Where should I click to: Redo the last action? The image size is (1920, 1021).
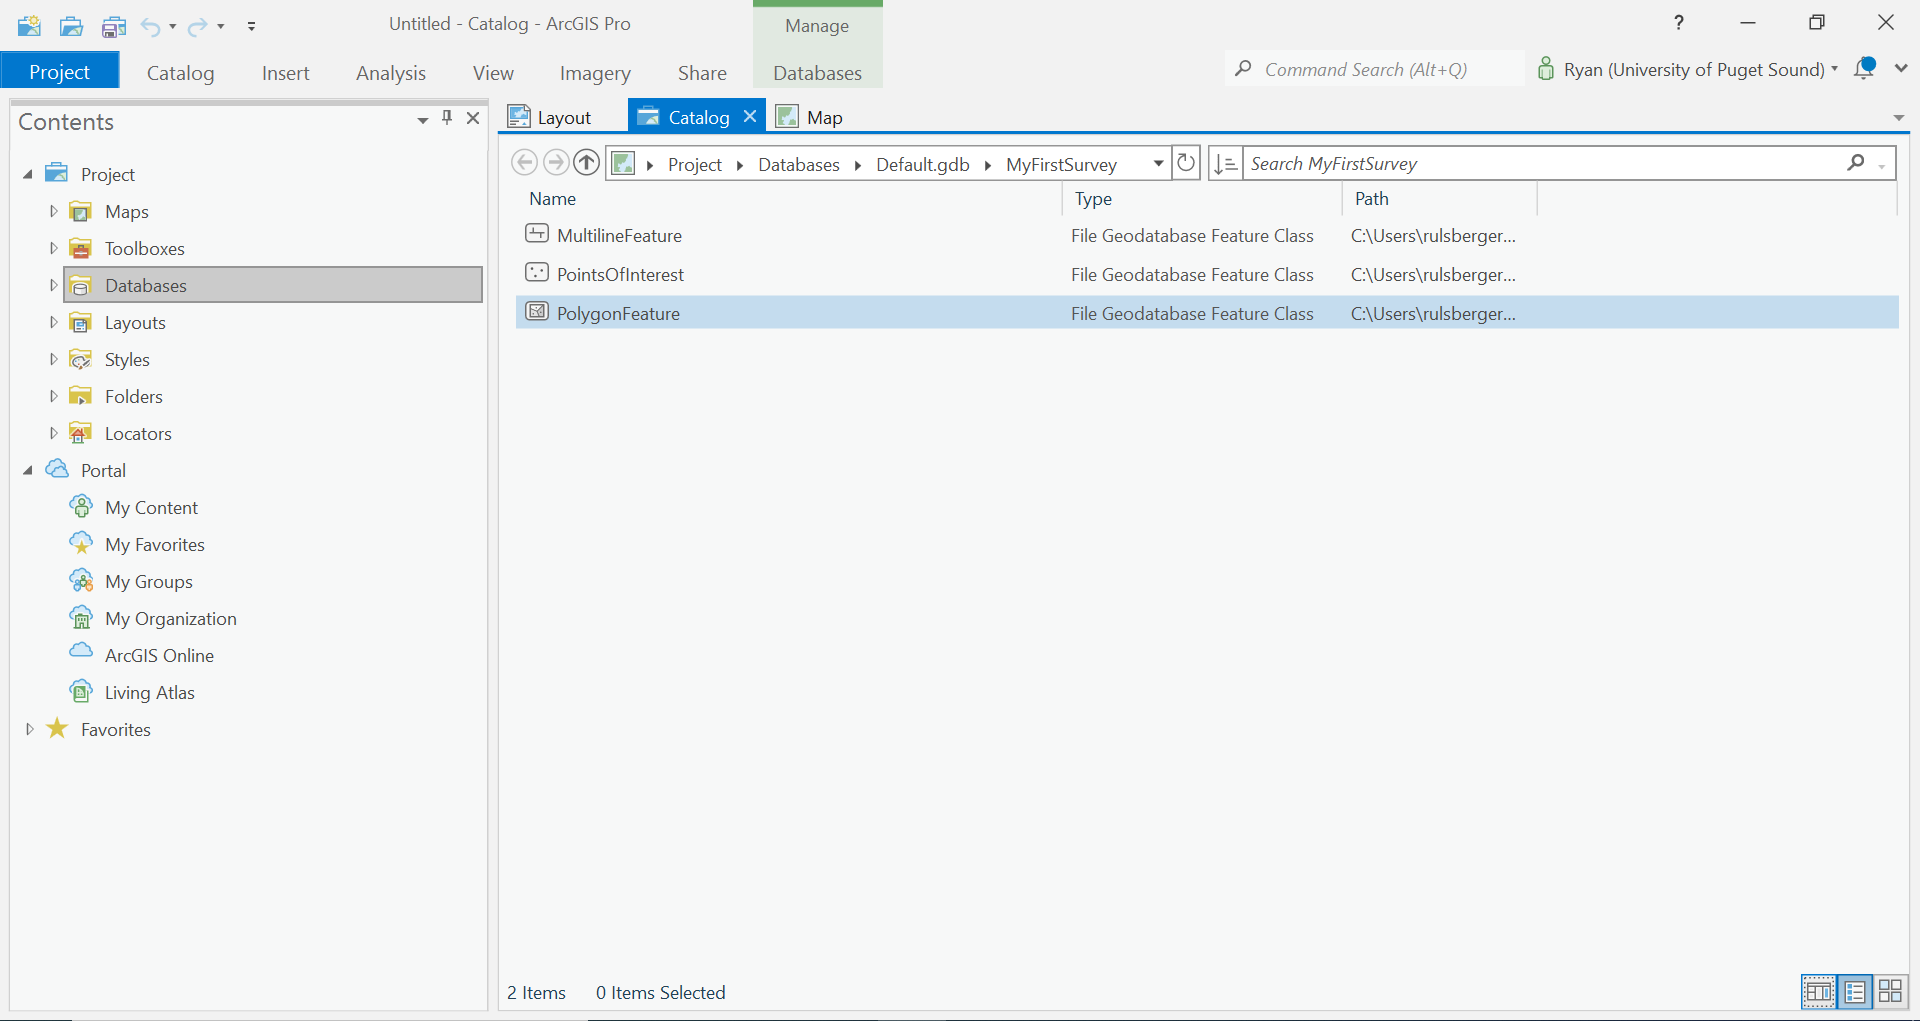coord(197,26)
